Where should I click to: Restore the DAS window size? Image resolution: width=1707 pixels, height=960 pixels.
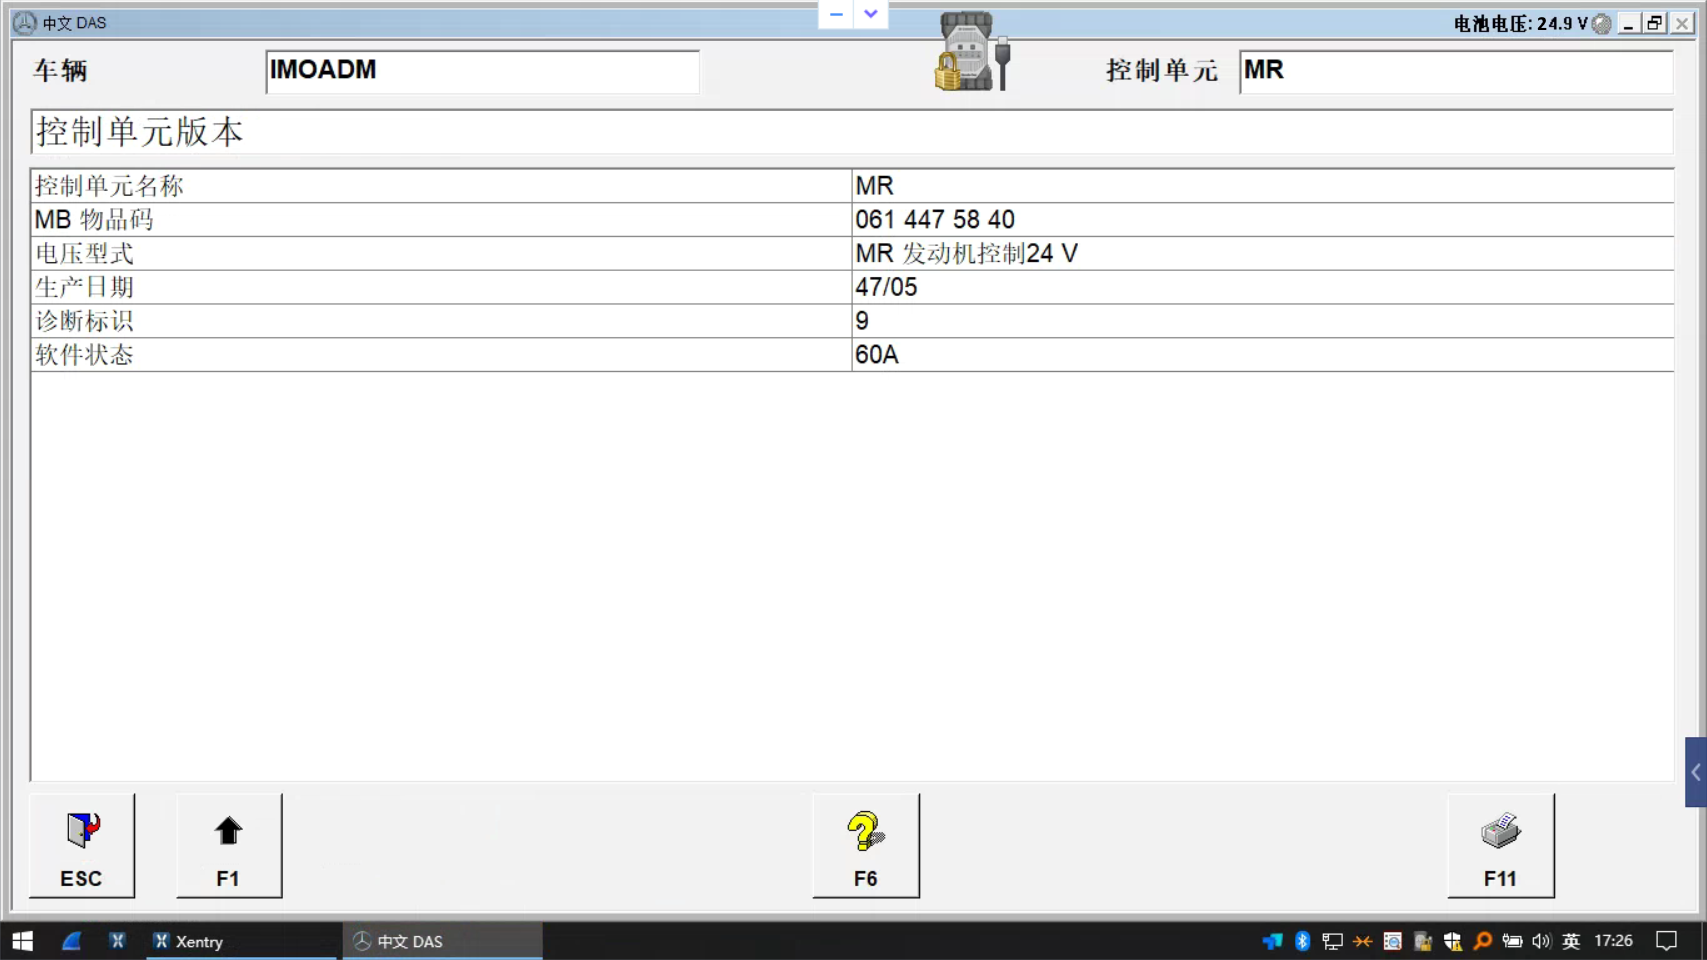pyautogui.click(x=1655, y=23)
